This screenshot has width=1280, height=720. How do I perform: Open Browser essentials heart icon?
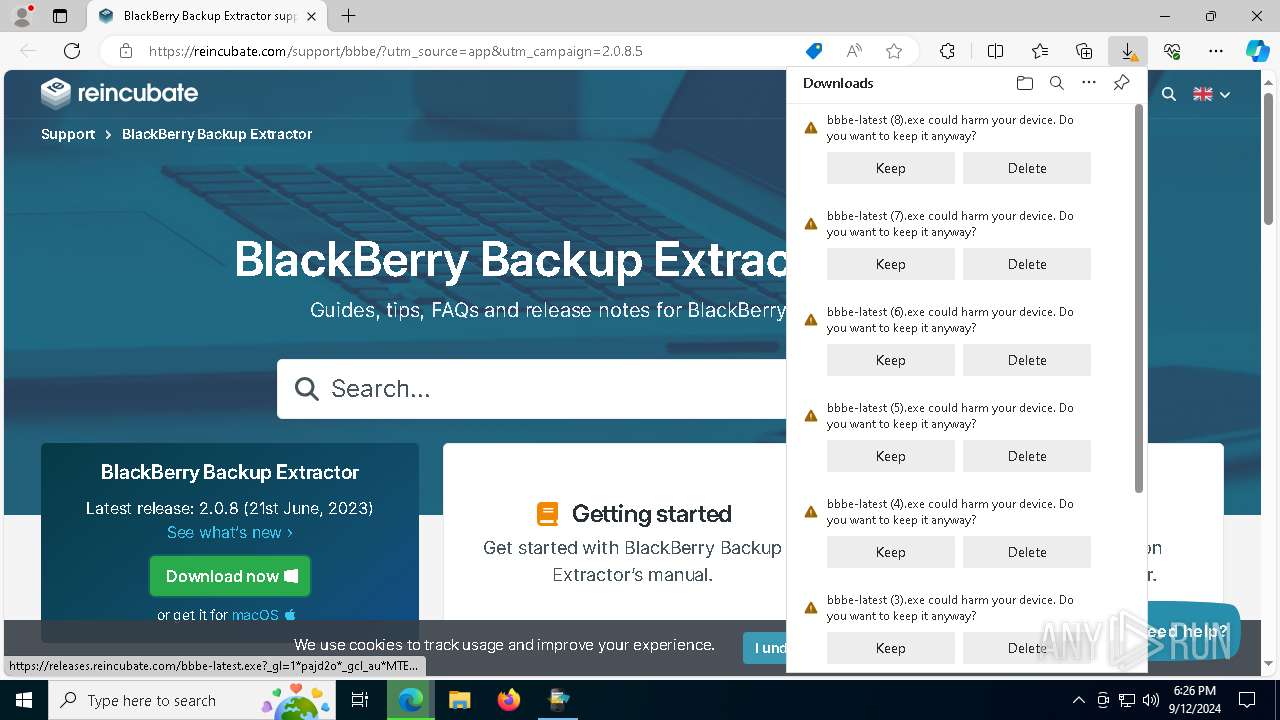point(1172,51)
